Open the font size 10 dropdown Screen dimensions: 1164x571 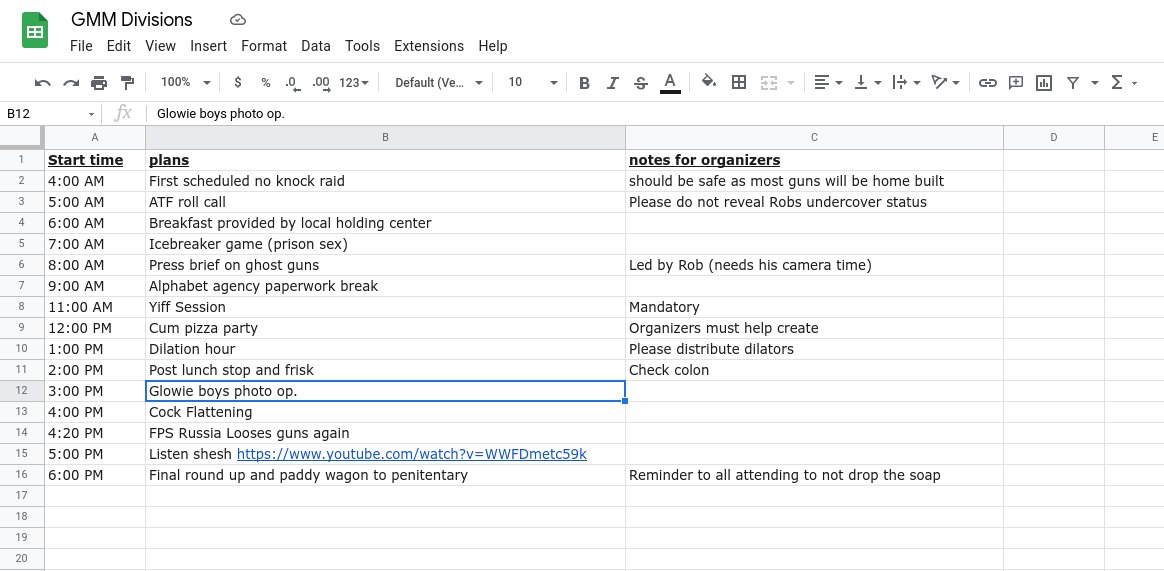[532, 82]
